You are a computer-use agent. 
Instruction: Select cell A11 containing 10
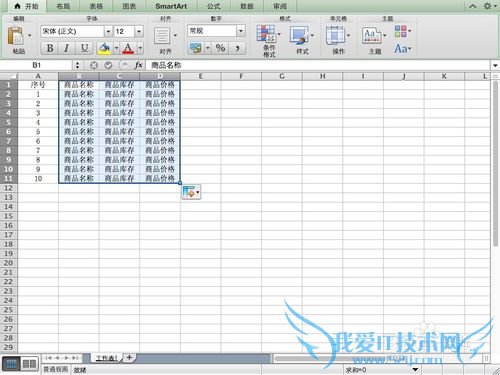pos(38,179)
